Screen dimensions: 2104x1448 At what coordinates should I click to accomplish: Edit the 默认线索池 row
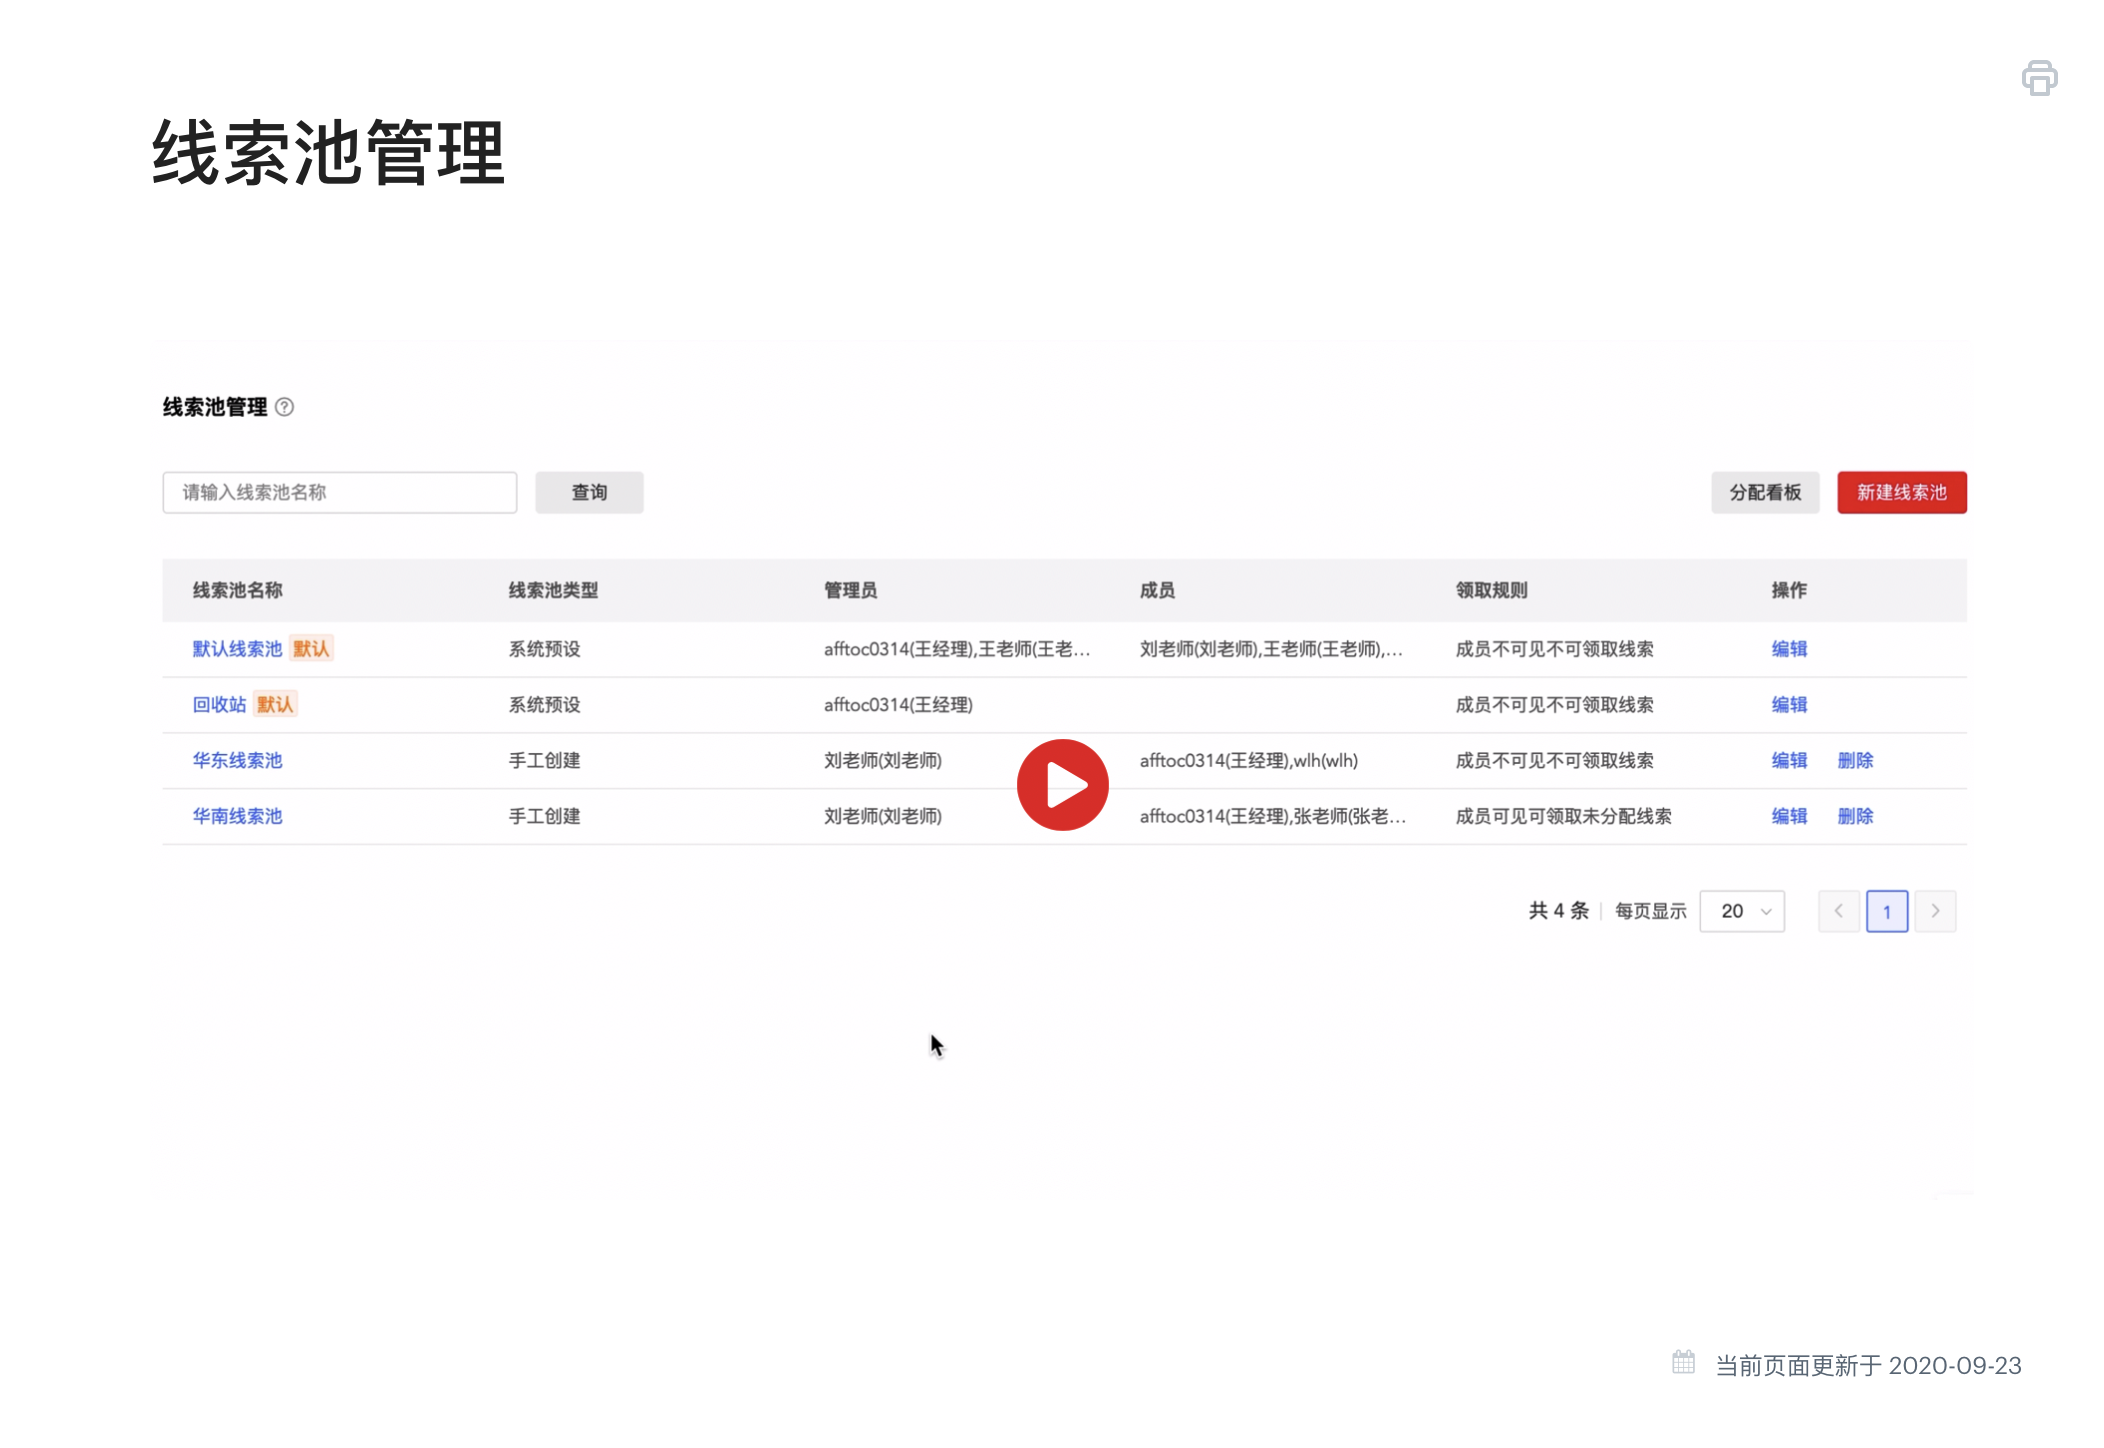pos(1789,649)
